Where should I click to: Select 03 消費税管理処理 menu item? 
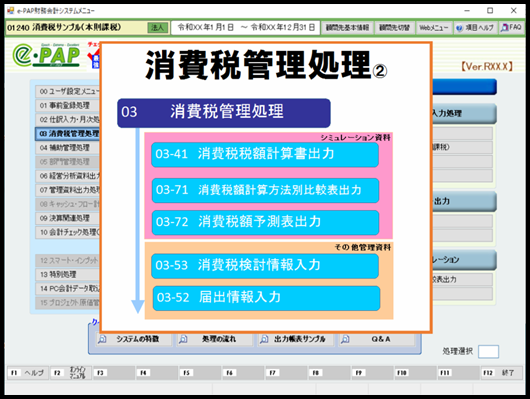(x=68, y=134)
